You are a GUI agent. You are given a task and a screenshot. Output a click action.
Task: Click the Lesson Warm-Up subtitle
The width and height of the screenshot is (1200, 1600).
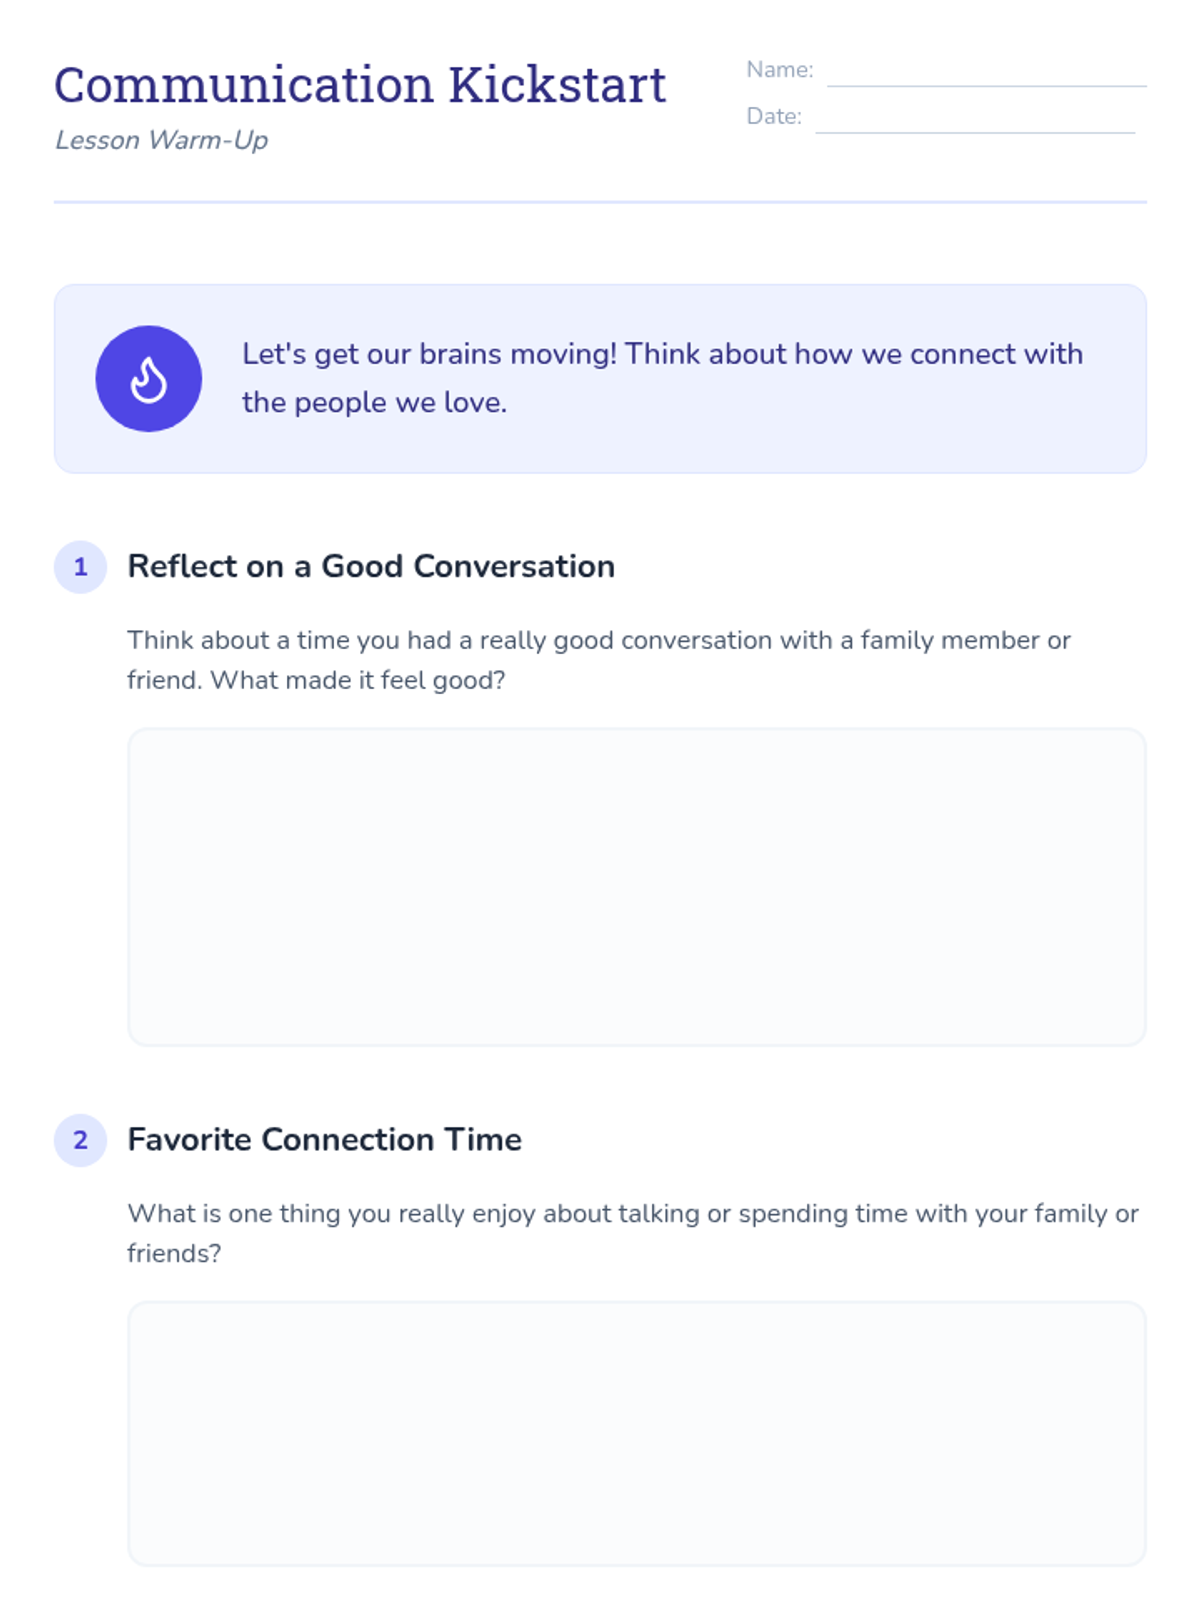[162, 140]
